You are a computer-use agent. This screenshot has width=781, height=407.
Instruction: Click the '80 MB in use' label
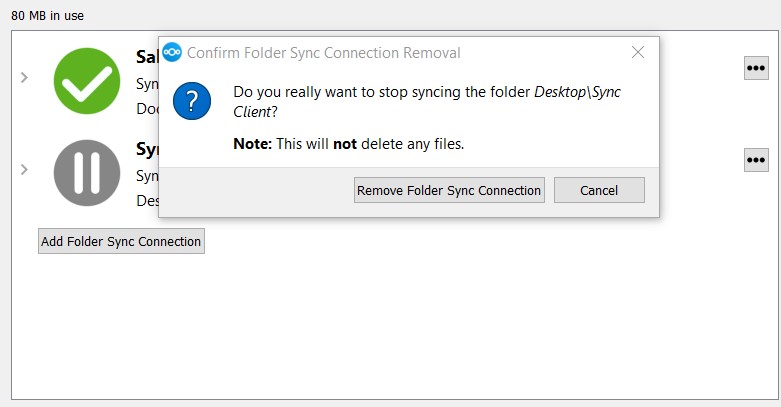tap(46, 15)
